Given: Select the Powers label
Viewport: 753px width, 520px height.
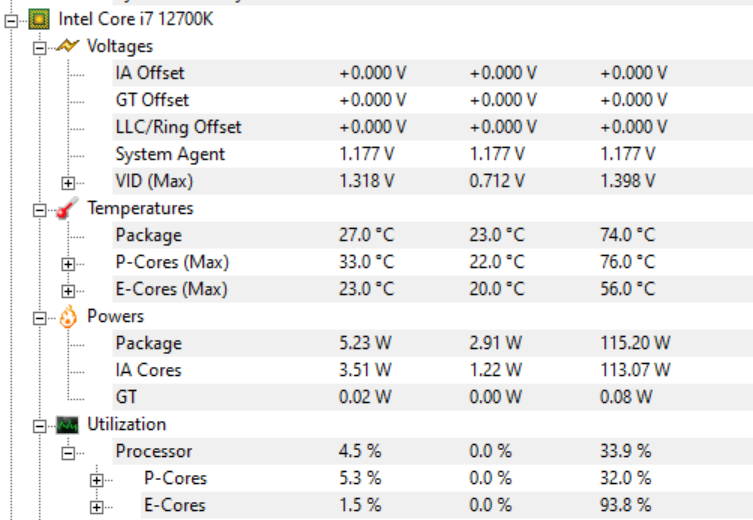Looking at the screenshot, I should click(x=115, y=316).
